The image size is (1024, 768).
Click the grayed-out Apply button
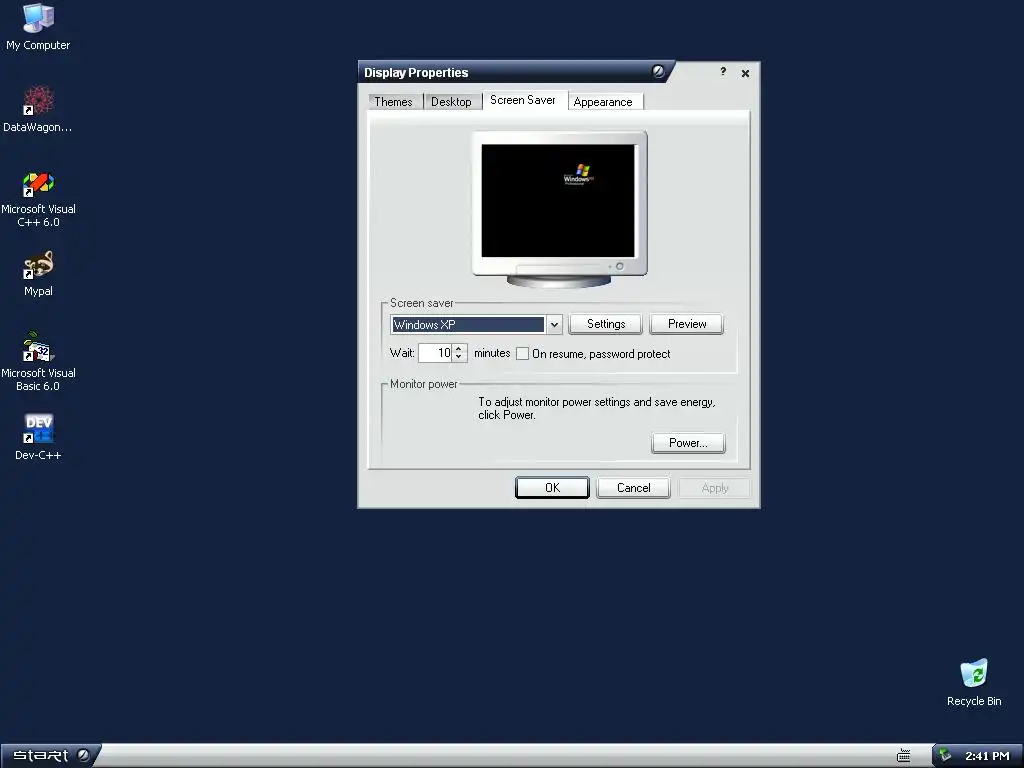click(714, 488)
